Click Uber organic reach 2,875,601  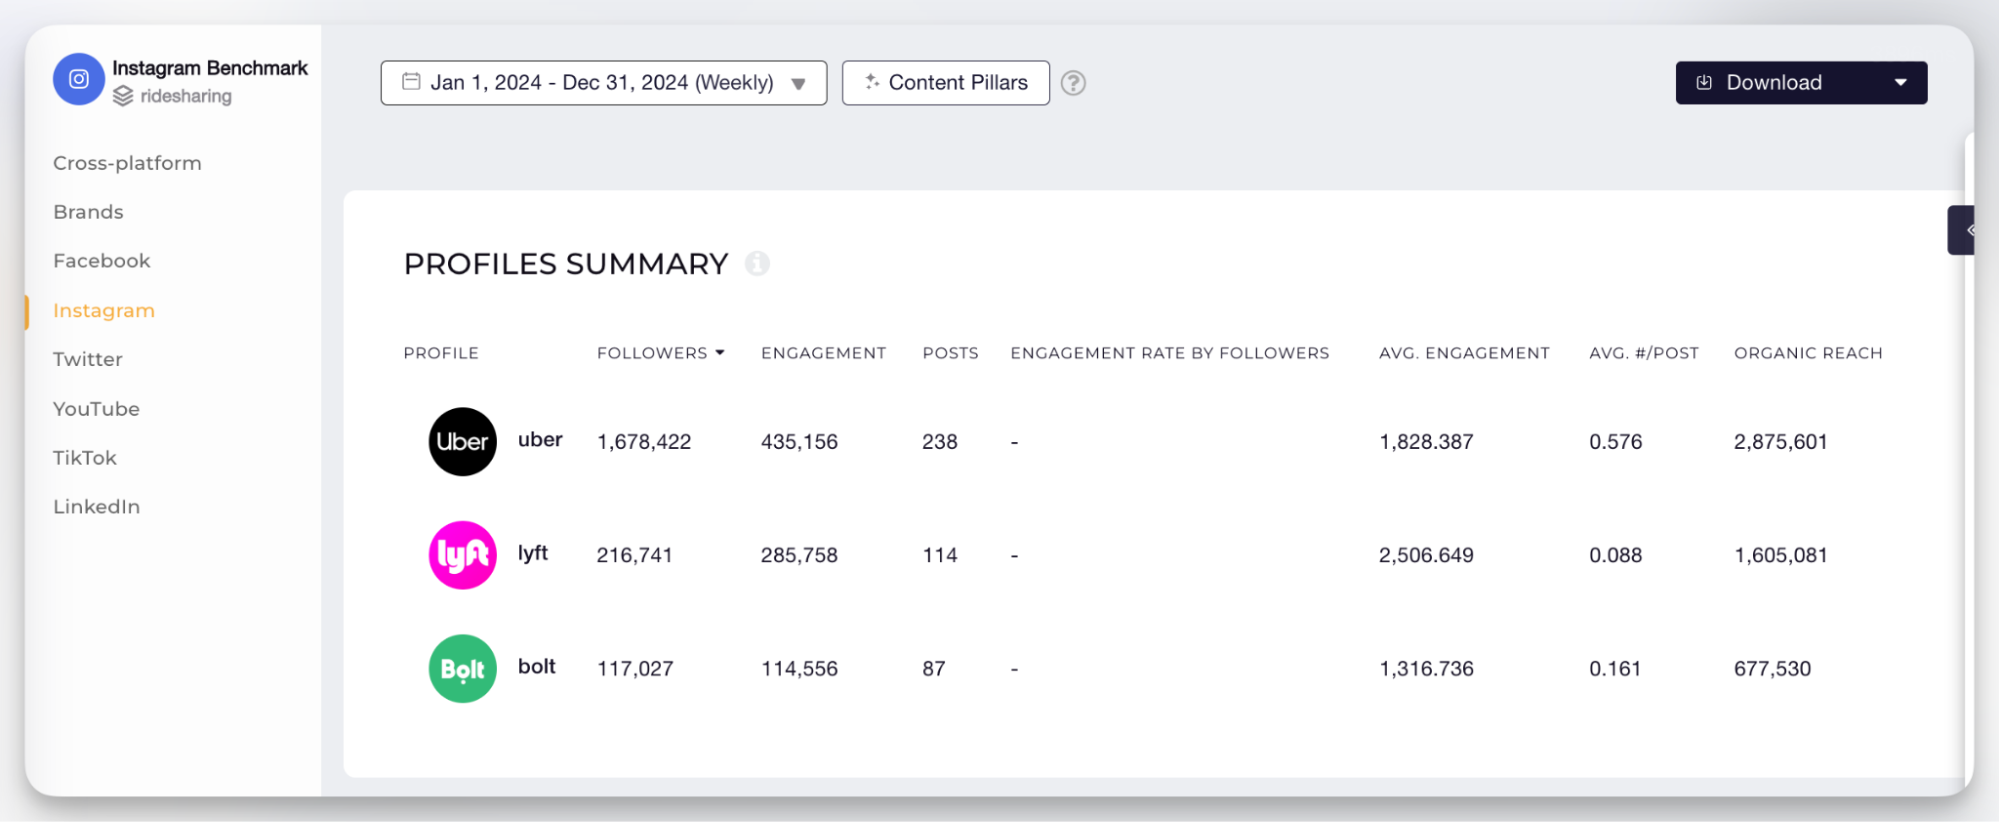(x=1781, y=442)
